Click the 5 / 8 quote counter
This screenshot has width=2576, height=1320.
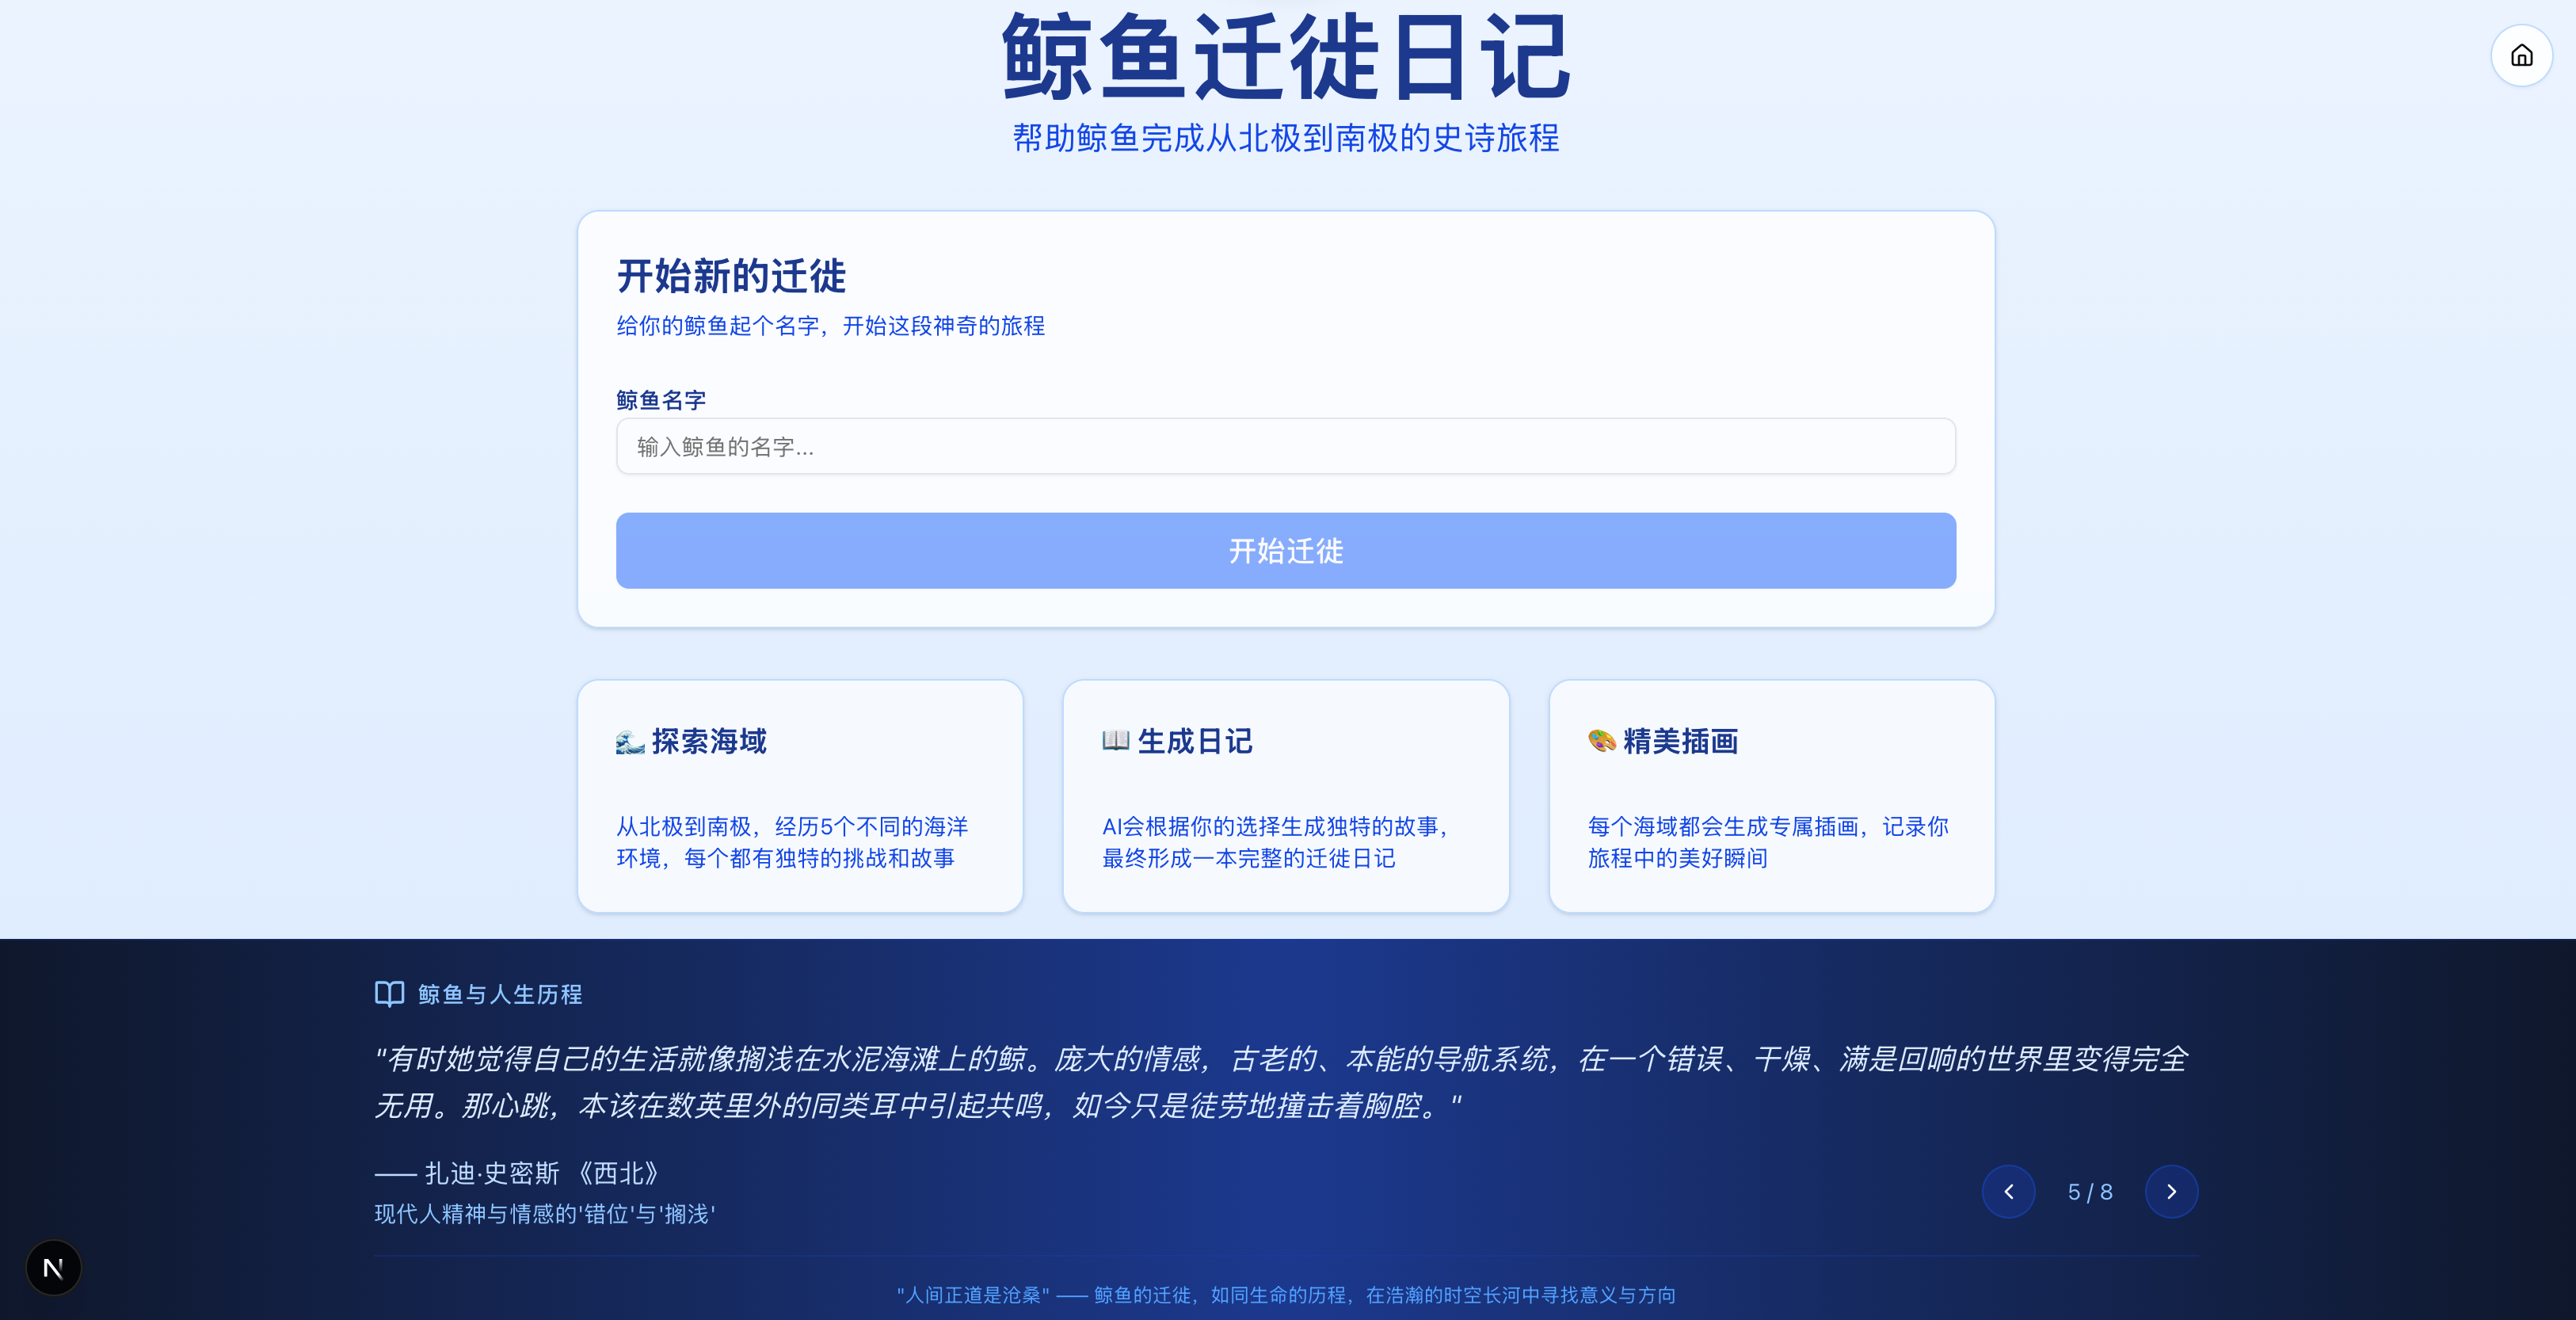pos(2090,1192)
